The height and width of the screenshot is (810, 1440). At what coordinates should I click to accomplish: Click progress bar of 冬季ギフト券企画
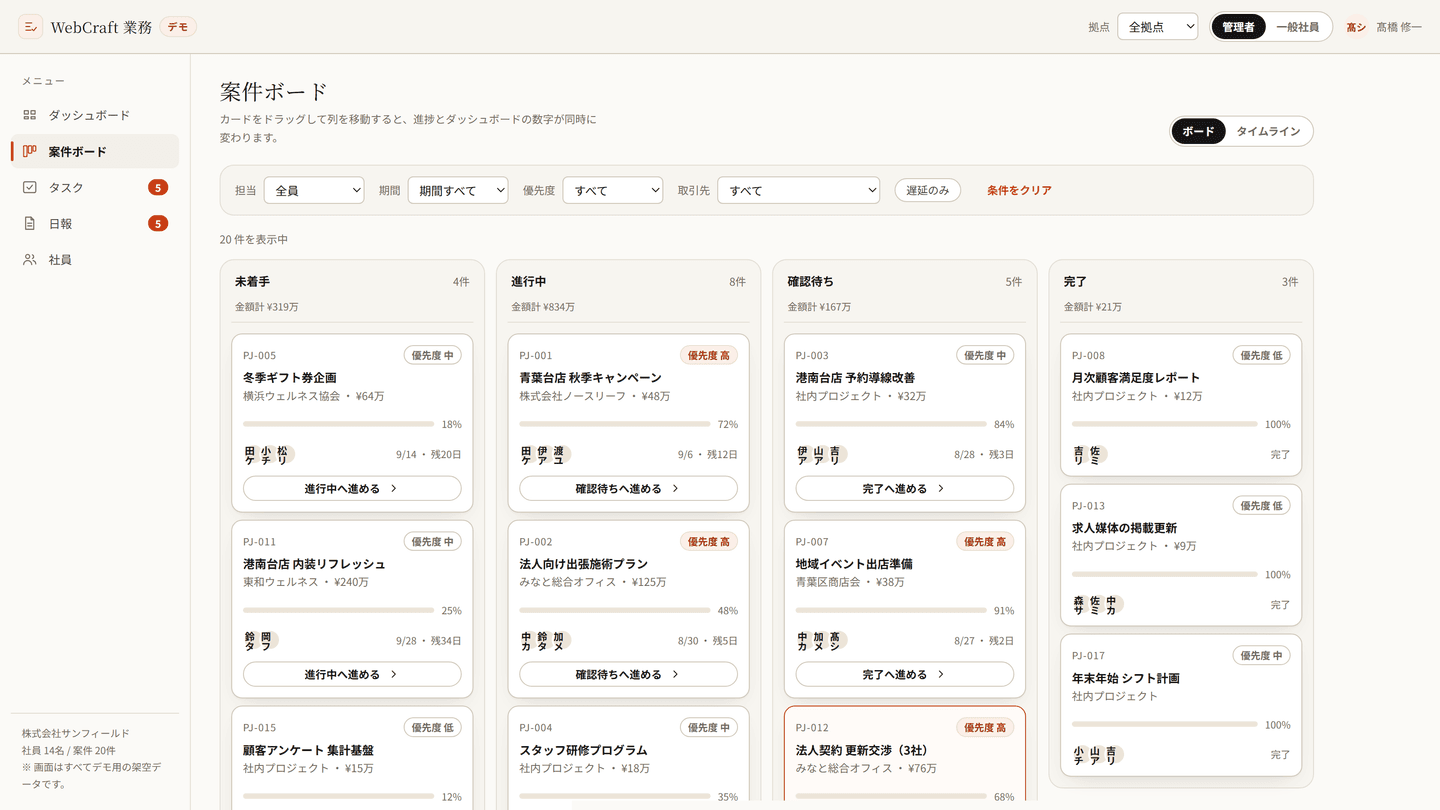click(338, 424)
